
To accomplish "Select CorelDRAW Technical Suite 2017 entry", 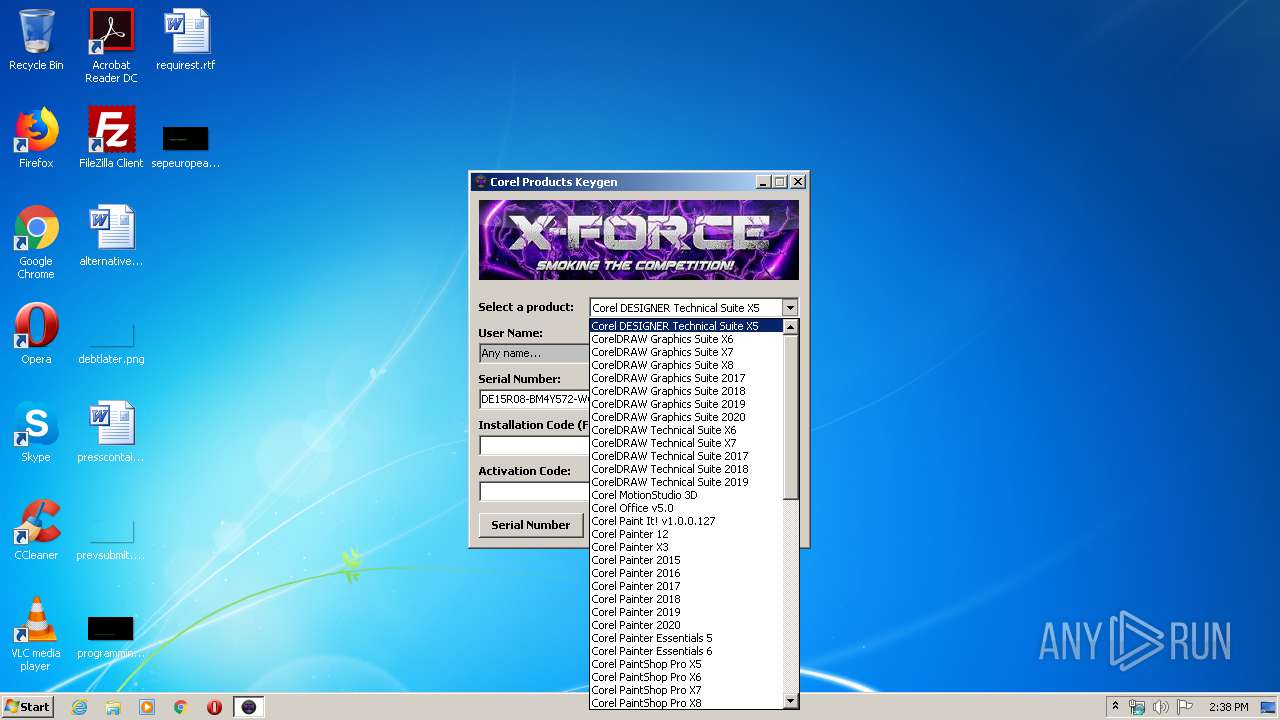I will (x=686, y=456).
